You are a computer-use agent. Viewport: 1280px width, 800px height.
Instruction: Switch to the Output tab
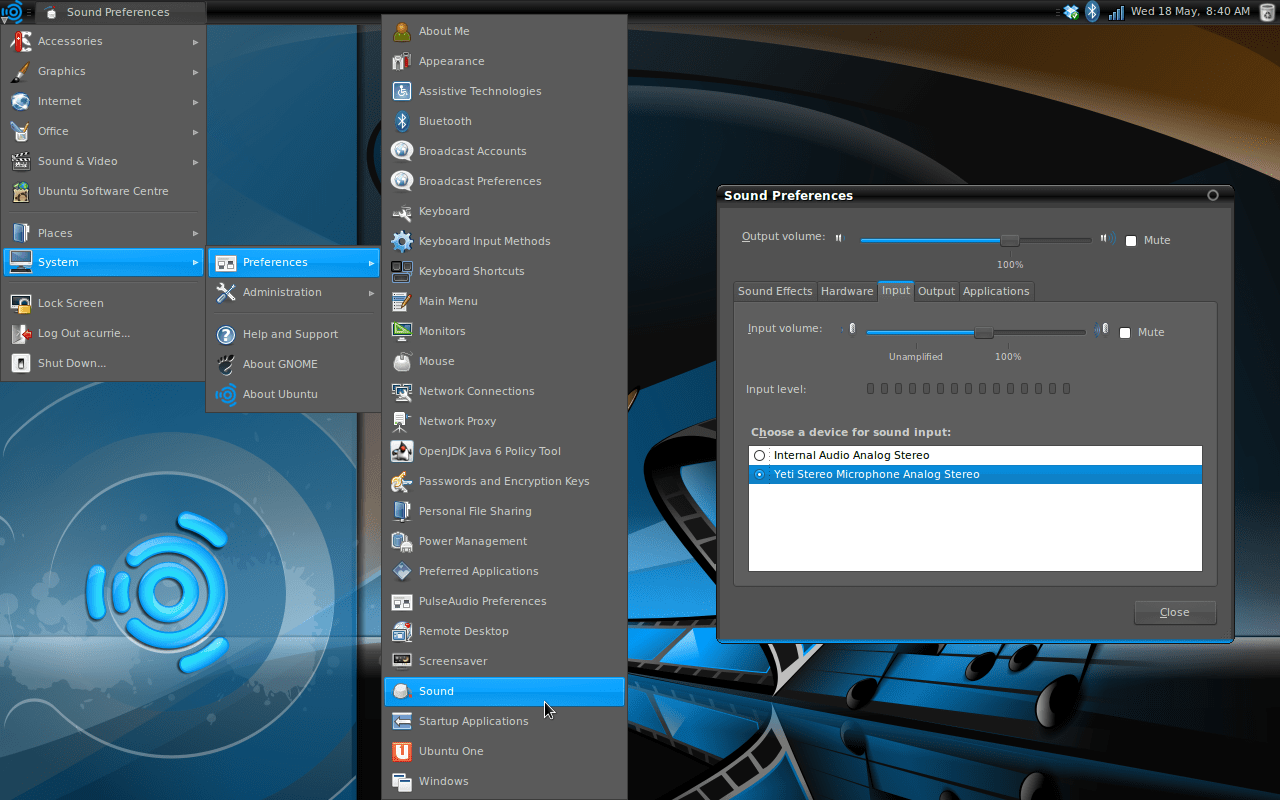click(936, 291)
